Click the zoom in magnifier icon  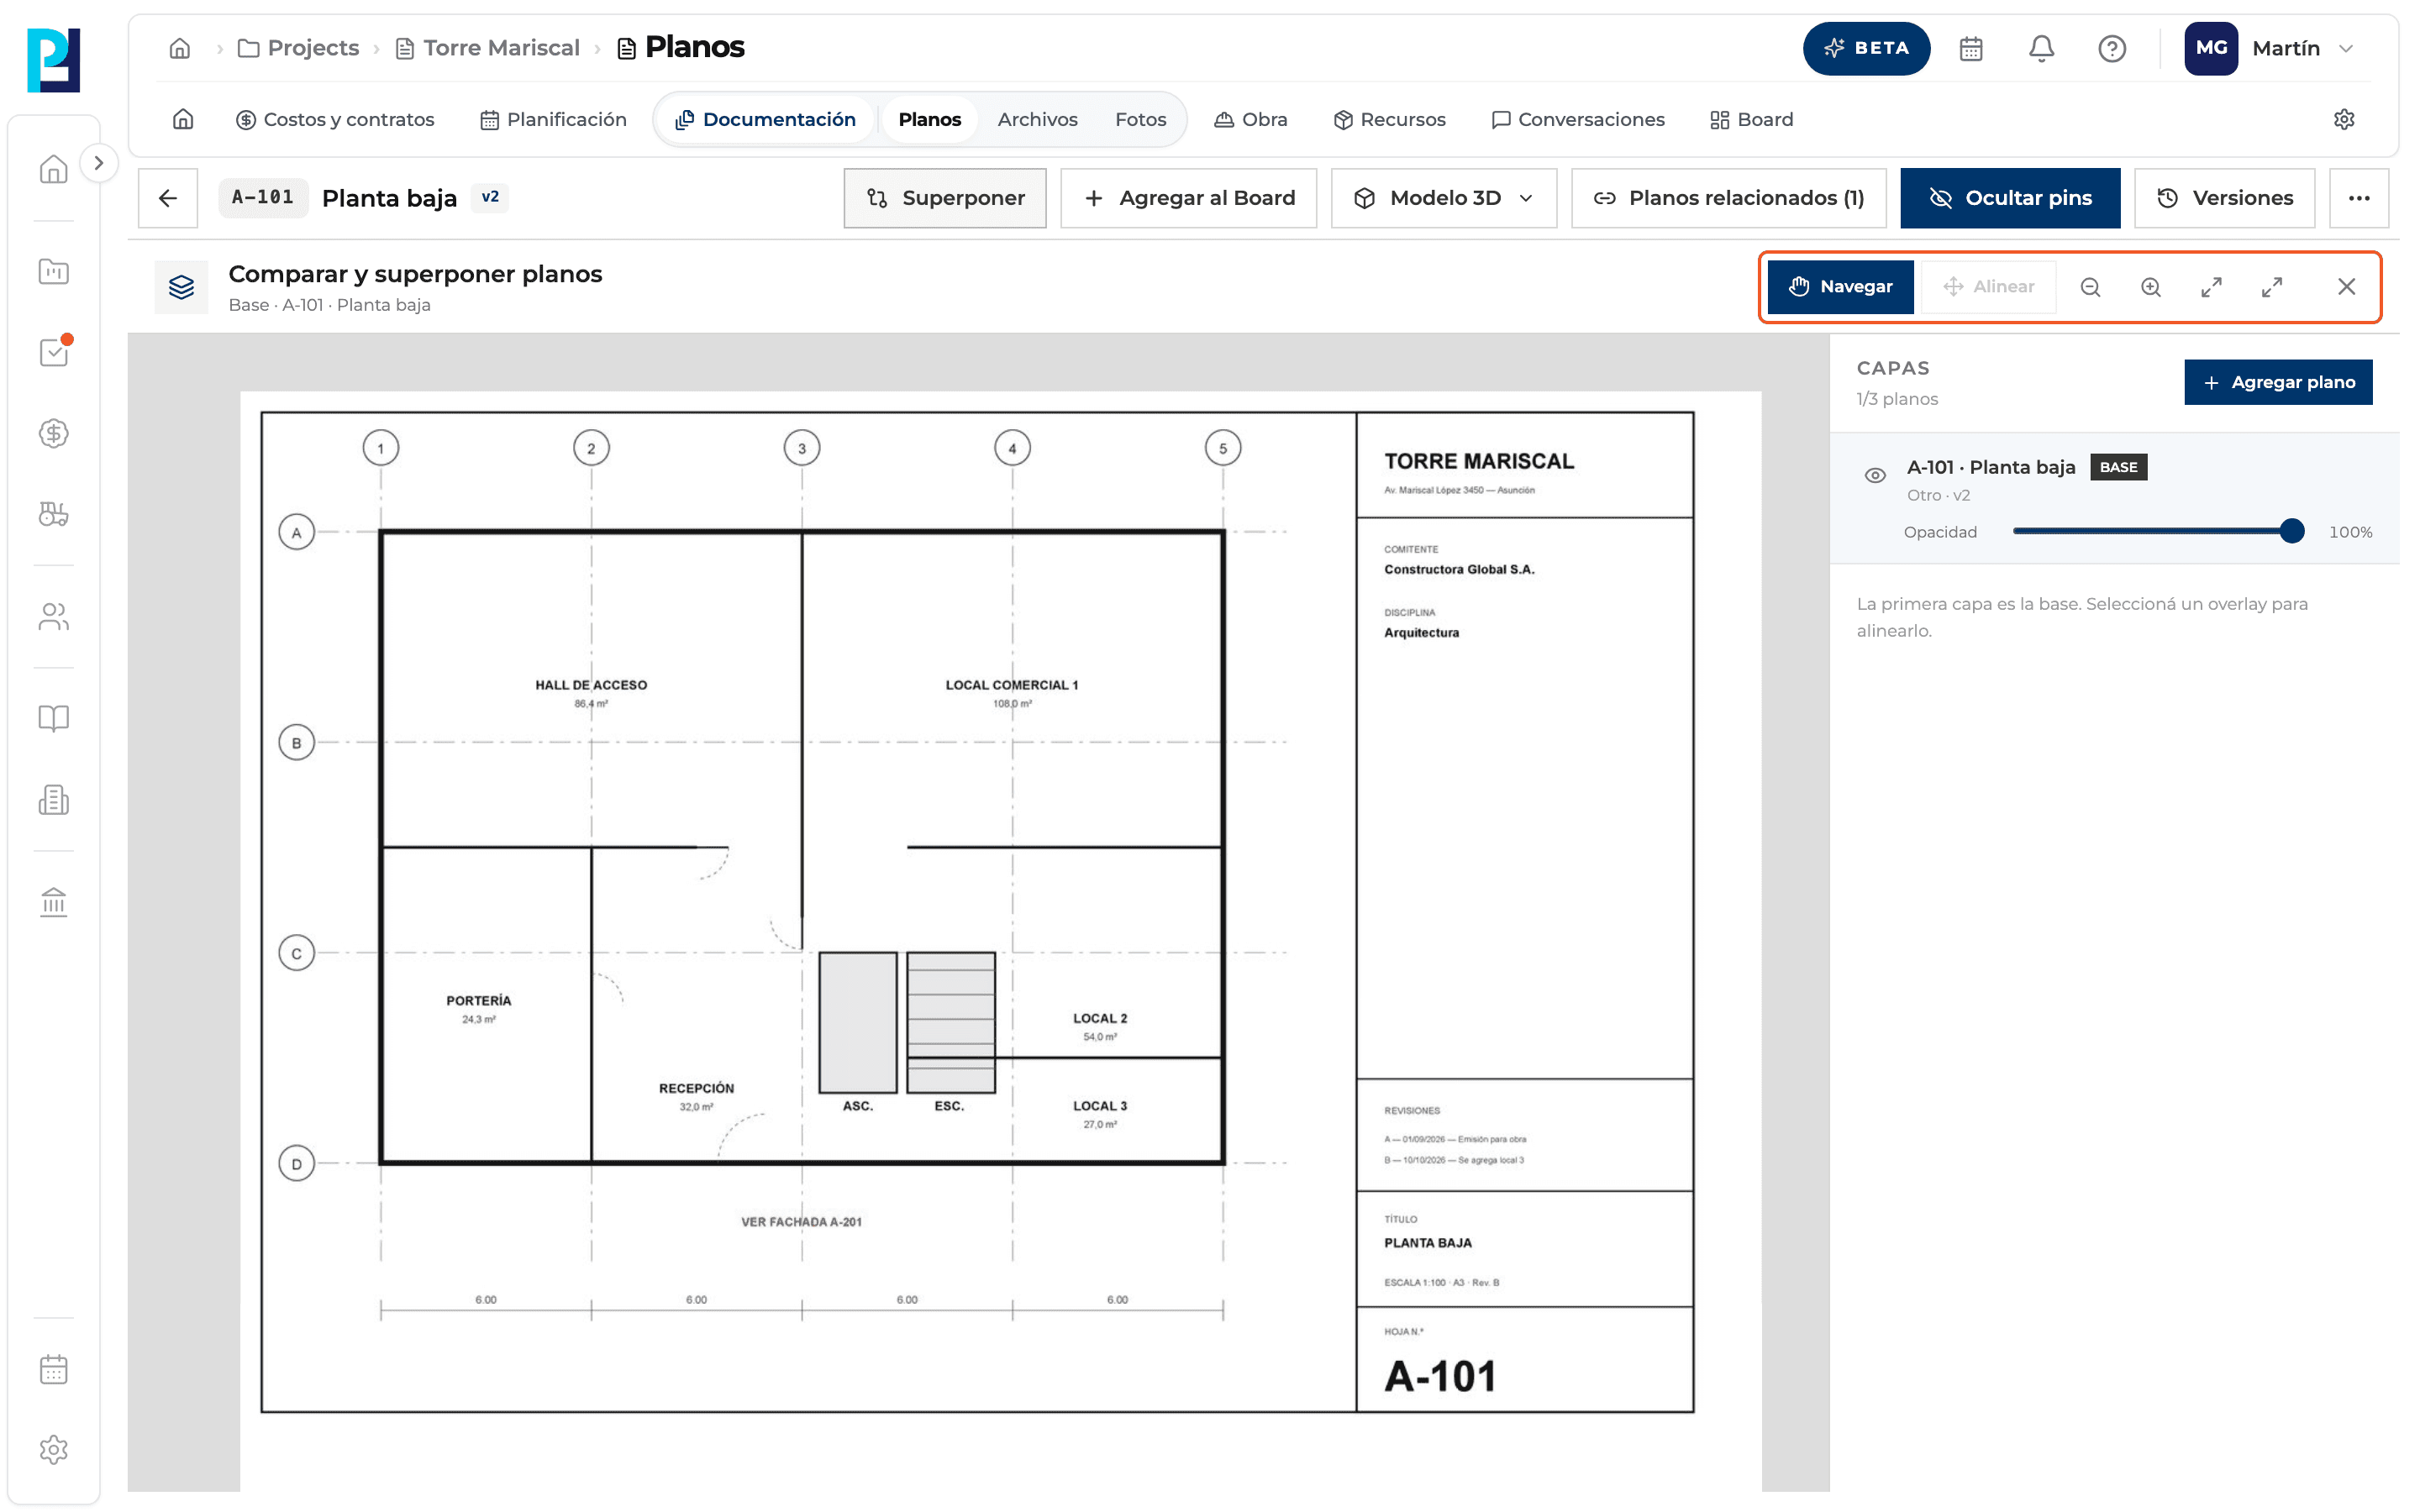2151,287
